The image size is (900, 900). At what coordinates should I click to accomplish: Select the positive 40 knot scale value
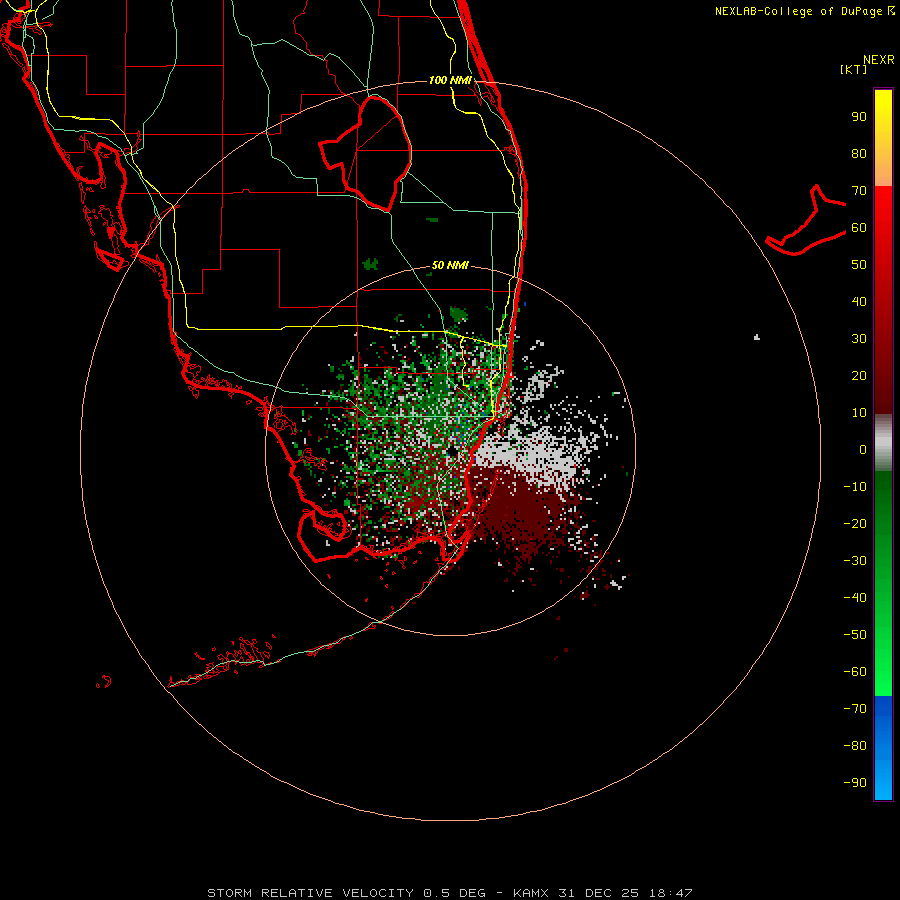[x=859, y=301]
